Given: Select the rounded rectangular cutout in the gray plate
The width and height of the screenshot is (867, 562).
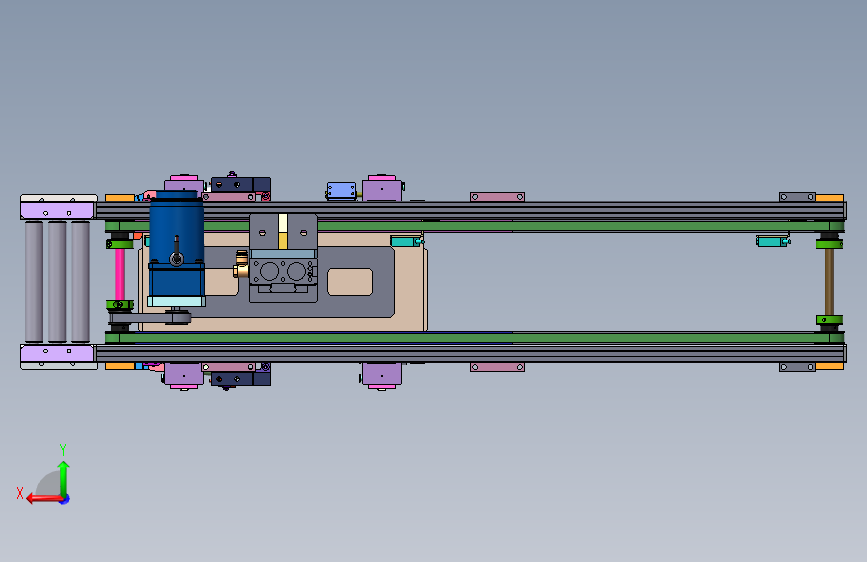Looking at the screenshot, I should coord(350,282).
